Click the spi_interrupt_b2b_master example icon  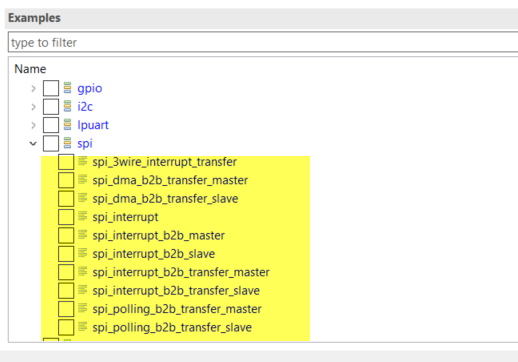[83, 235]
